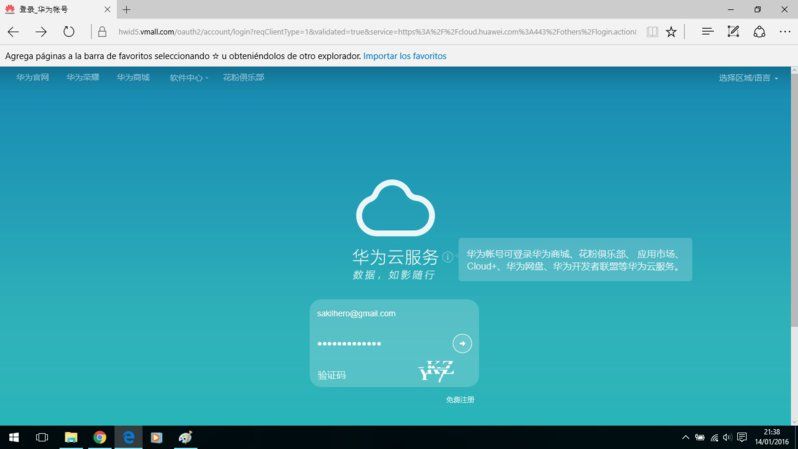The image size is (798, 449).
Task: Open File Explorer from the taskbar
Action: tap(71, 437)
